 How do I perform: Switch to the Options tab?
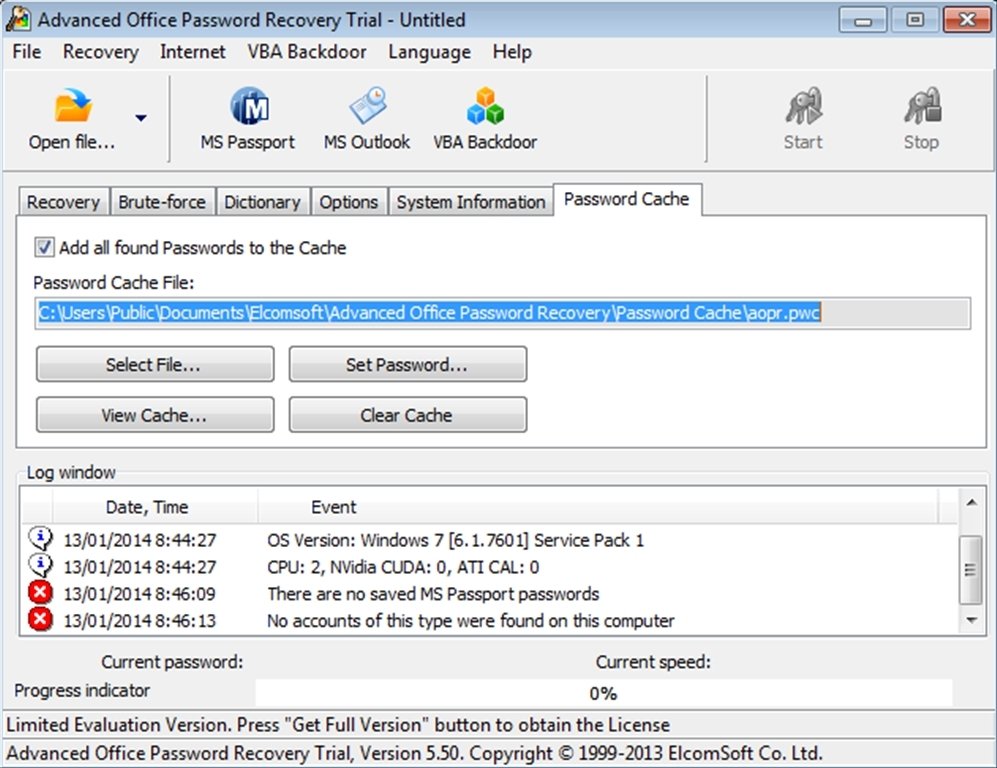[x=348, y=202]
